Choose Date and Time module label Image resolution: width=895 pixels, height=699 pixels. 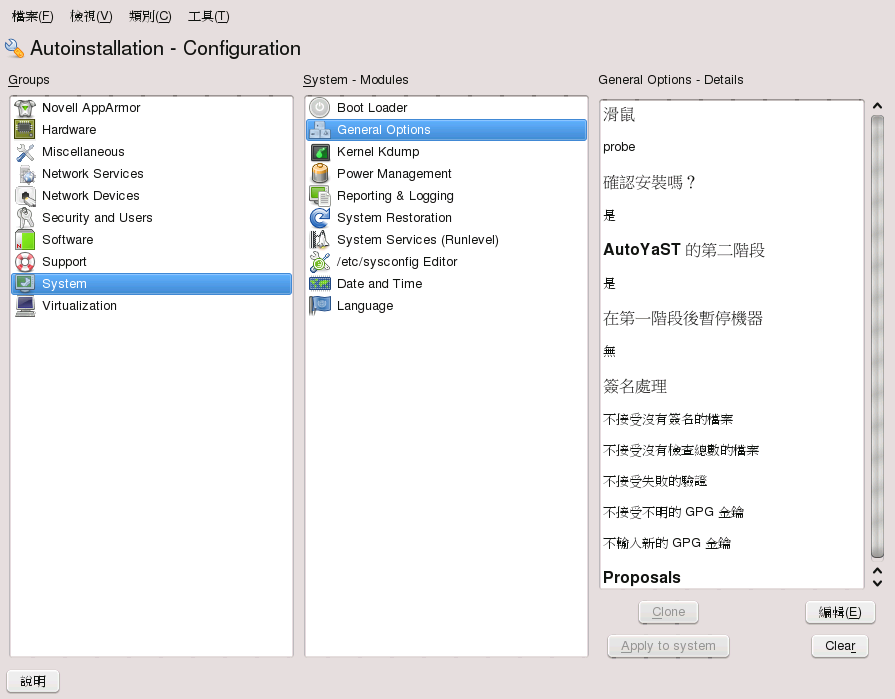(380, 284)
